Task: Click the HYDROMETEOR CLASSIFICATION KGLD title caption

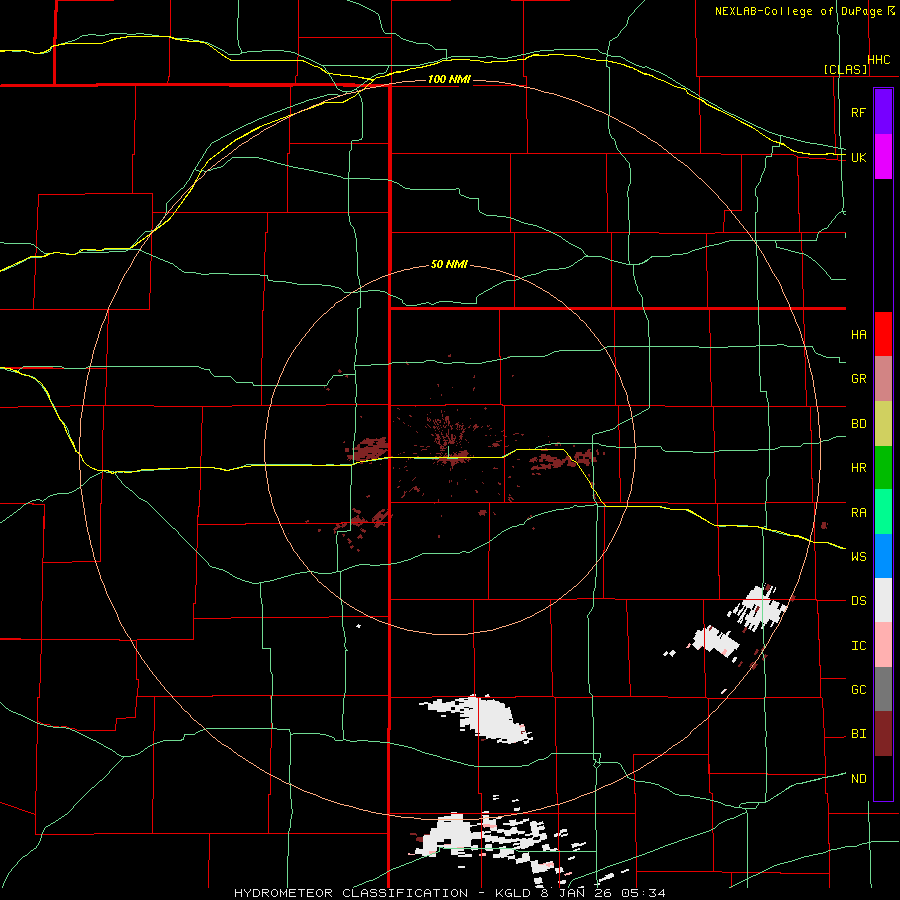Action: point(450,893)
